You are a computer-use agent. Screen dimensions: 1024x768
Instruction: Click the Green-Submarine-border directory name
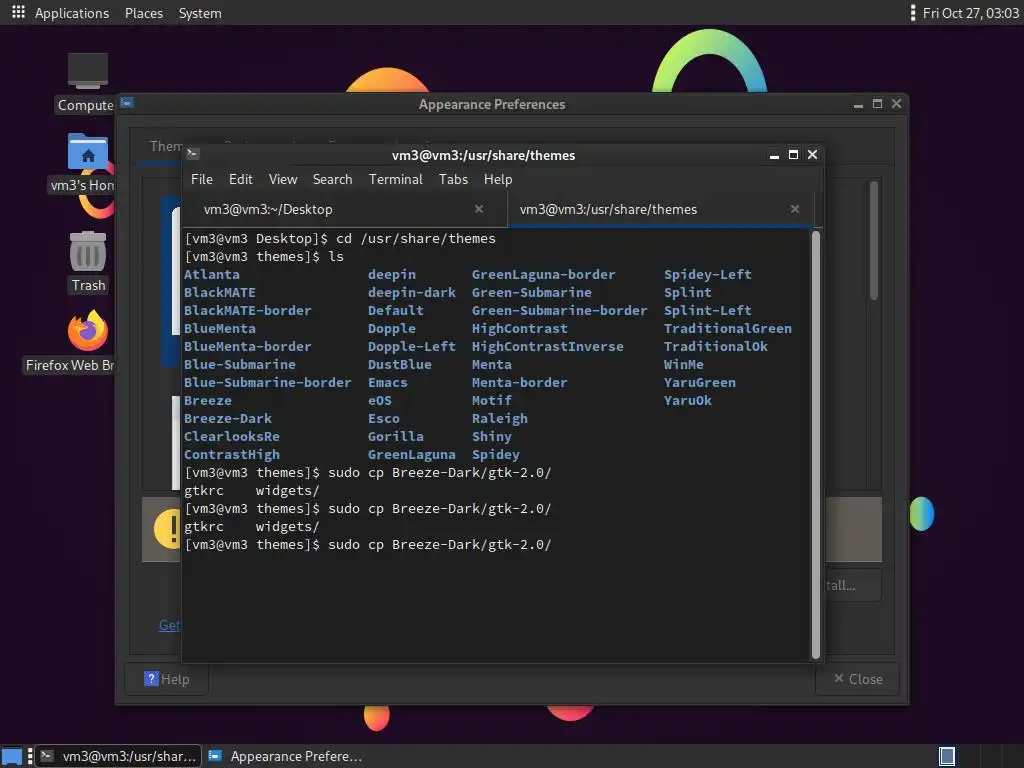(x=559, y=310)
